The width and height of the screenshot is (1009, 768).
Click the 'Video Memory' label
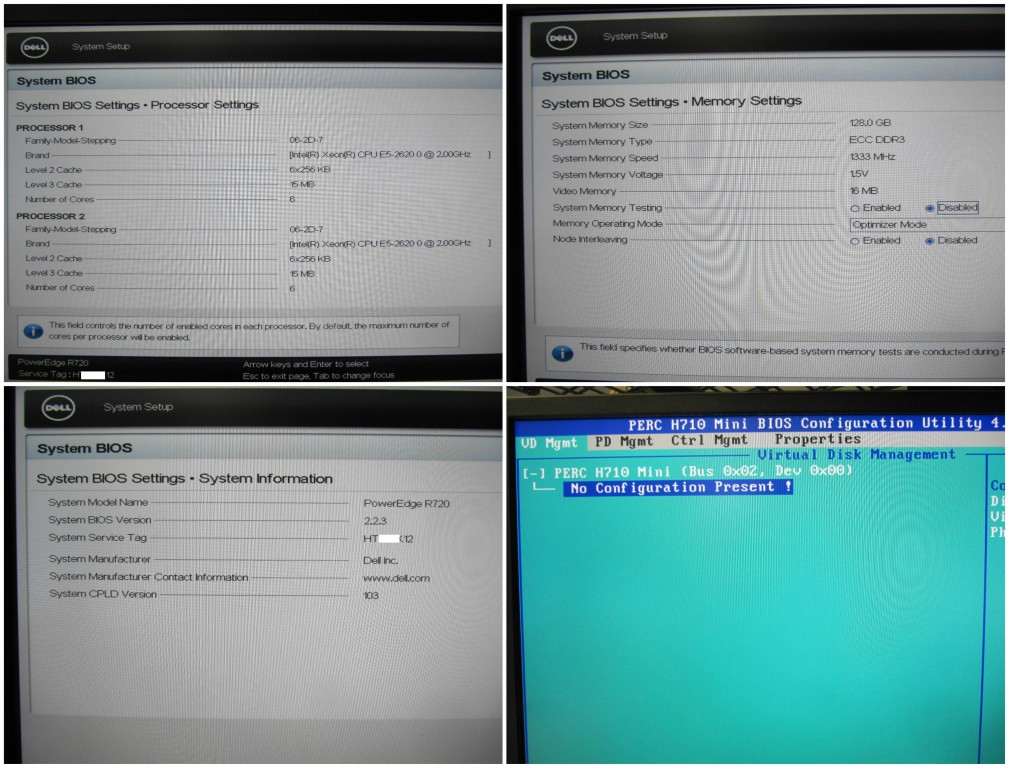coord(584,191)
